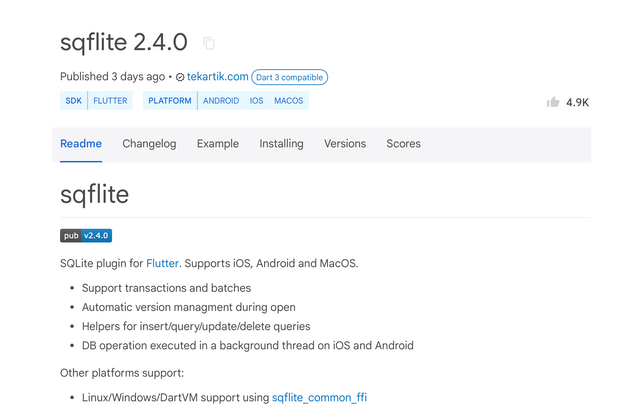
Task: Open the Changelog tab
Action: coord(149,144)
